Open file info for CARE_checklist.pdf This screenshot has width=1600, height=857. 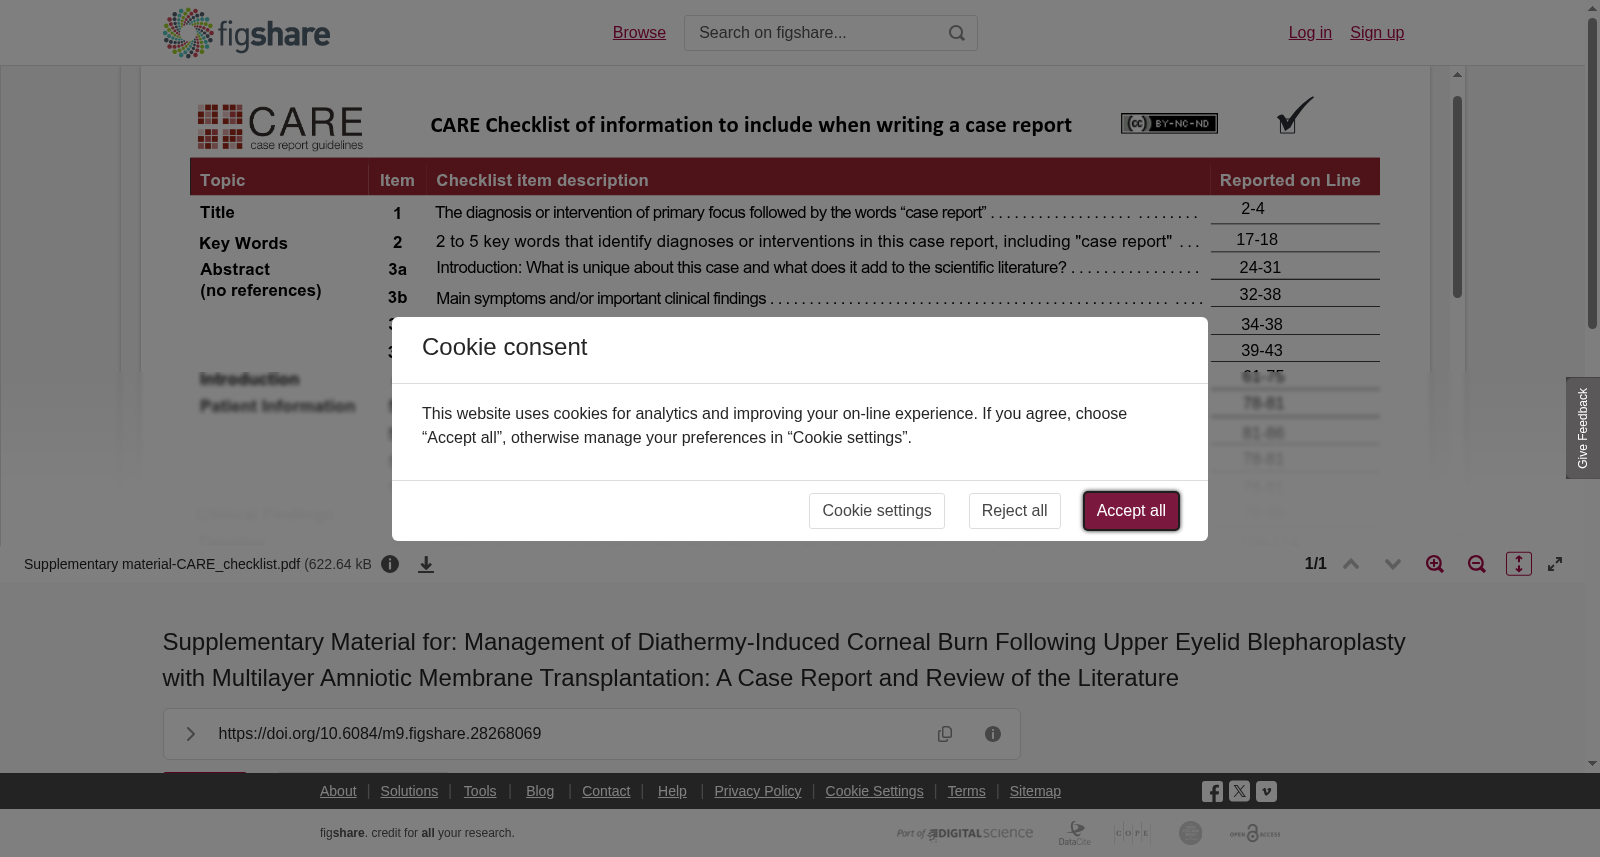coord(390,564)
